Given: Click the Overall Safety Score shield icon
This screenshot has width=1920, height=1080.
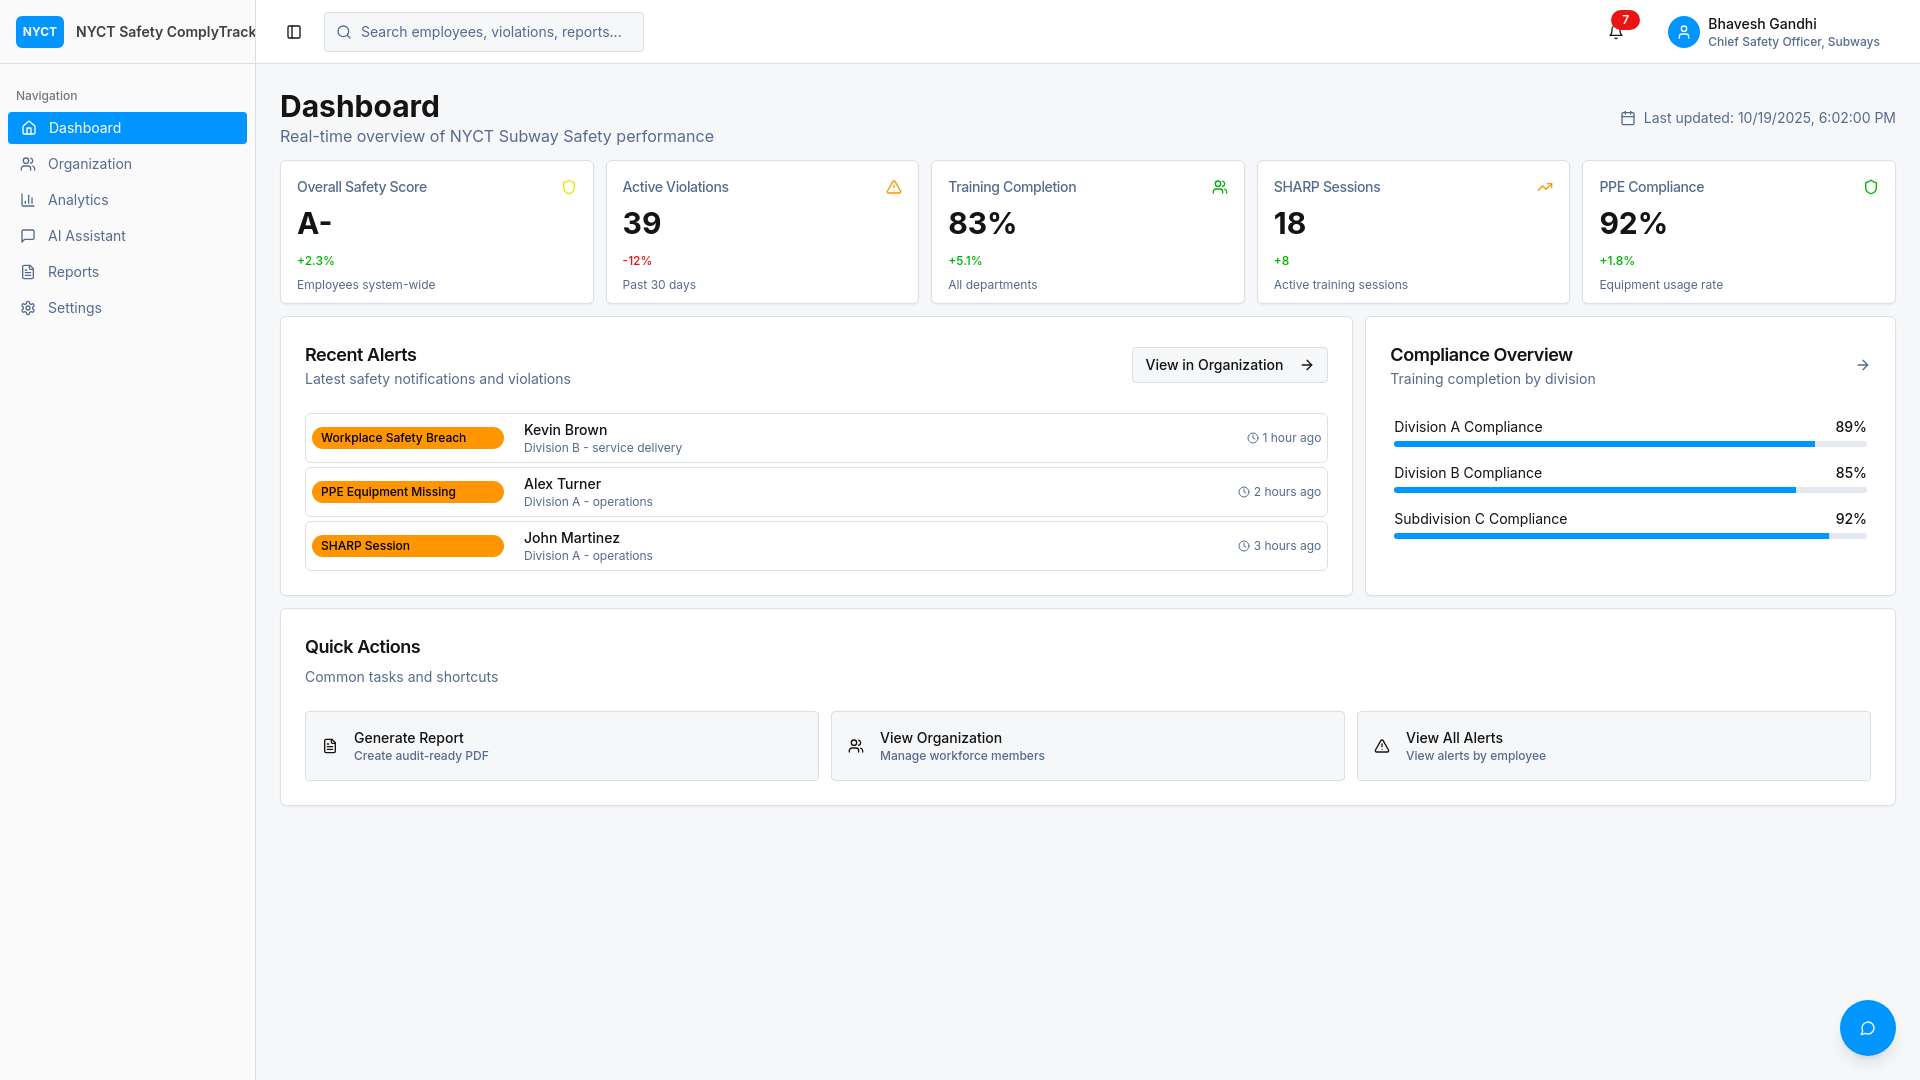Looking at the screenshot, I should click(x=569, y=187).
